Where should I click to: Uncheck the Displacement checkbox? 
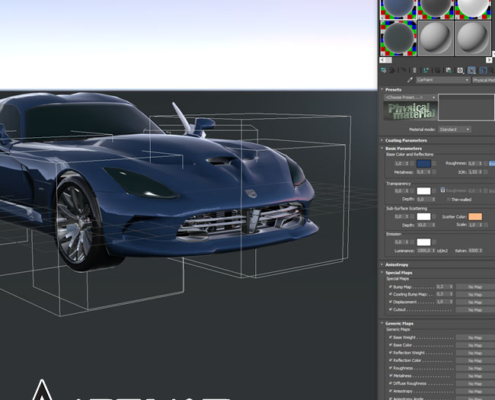(390, 302)
